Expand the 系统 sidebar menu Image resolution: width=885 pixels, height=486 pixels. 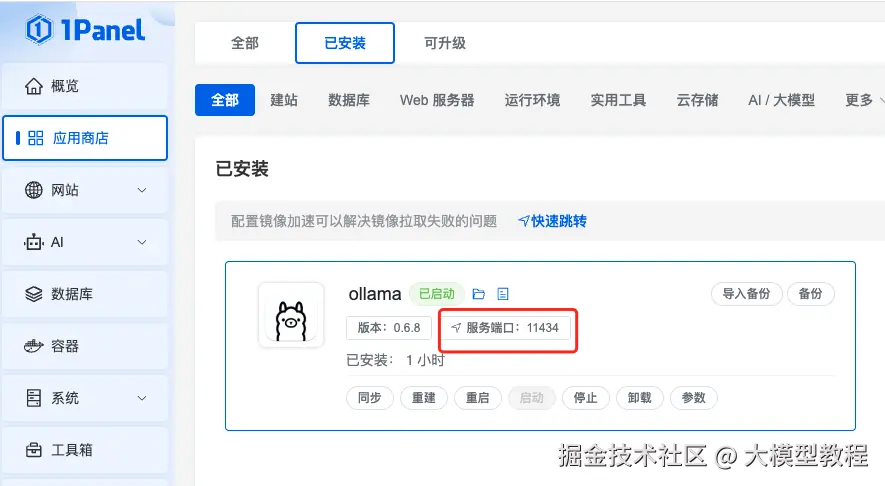click(141, 398)
